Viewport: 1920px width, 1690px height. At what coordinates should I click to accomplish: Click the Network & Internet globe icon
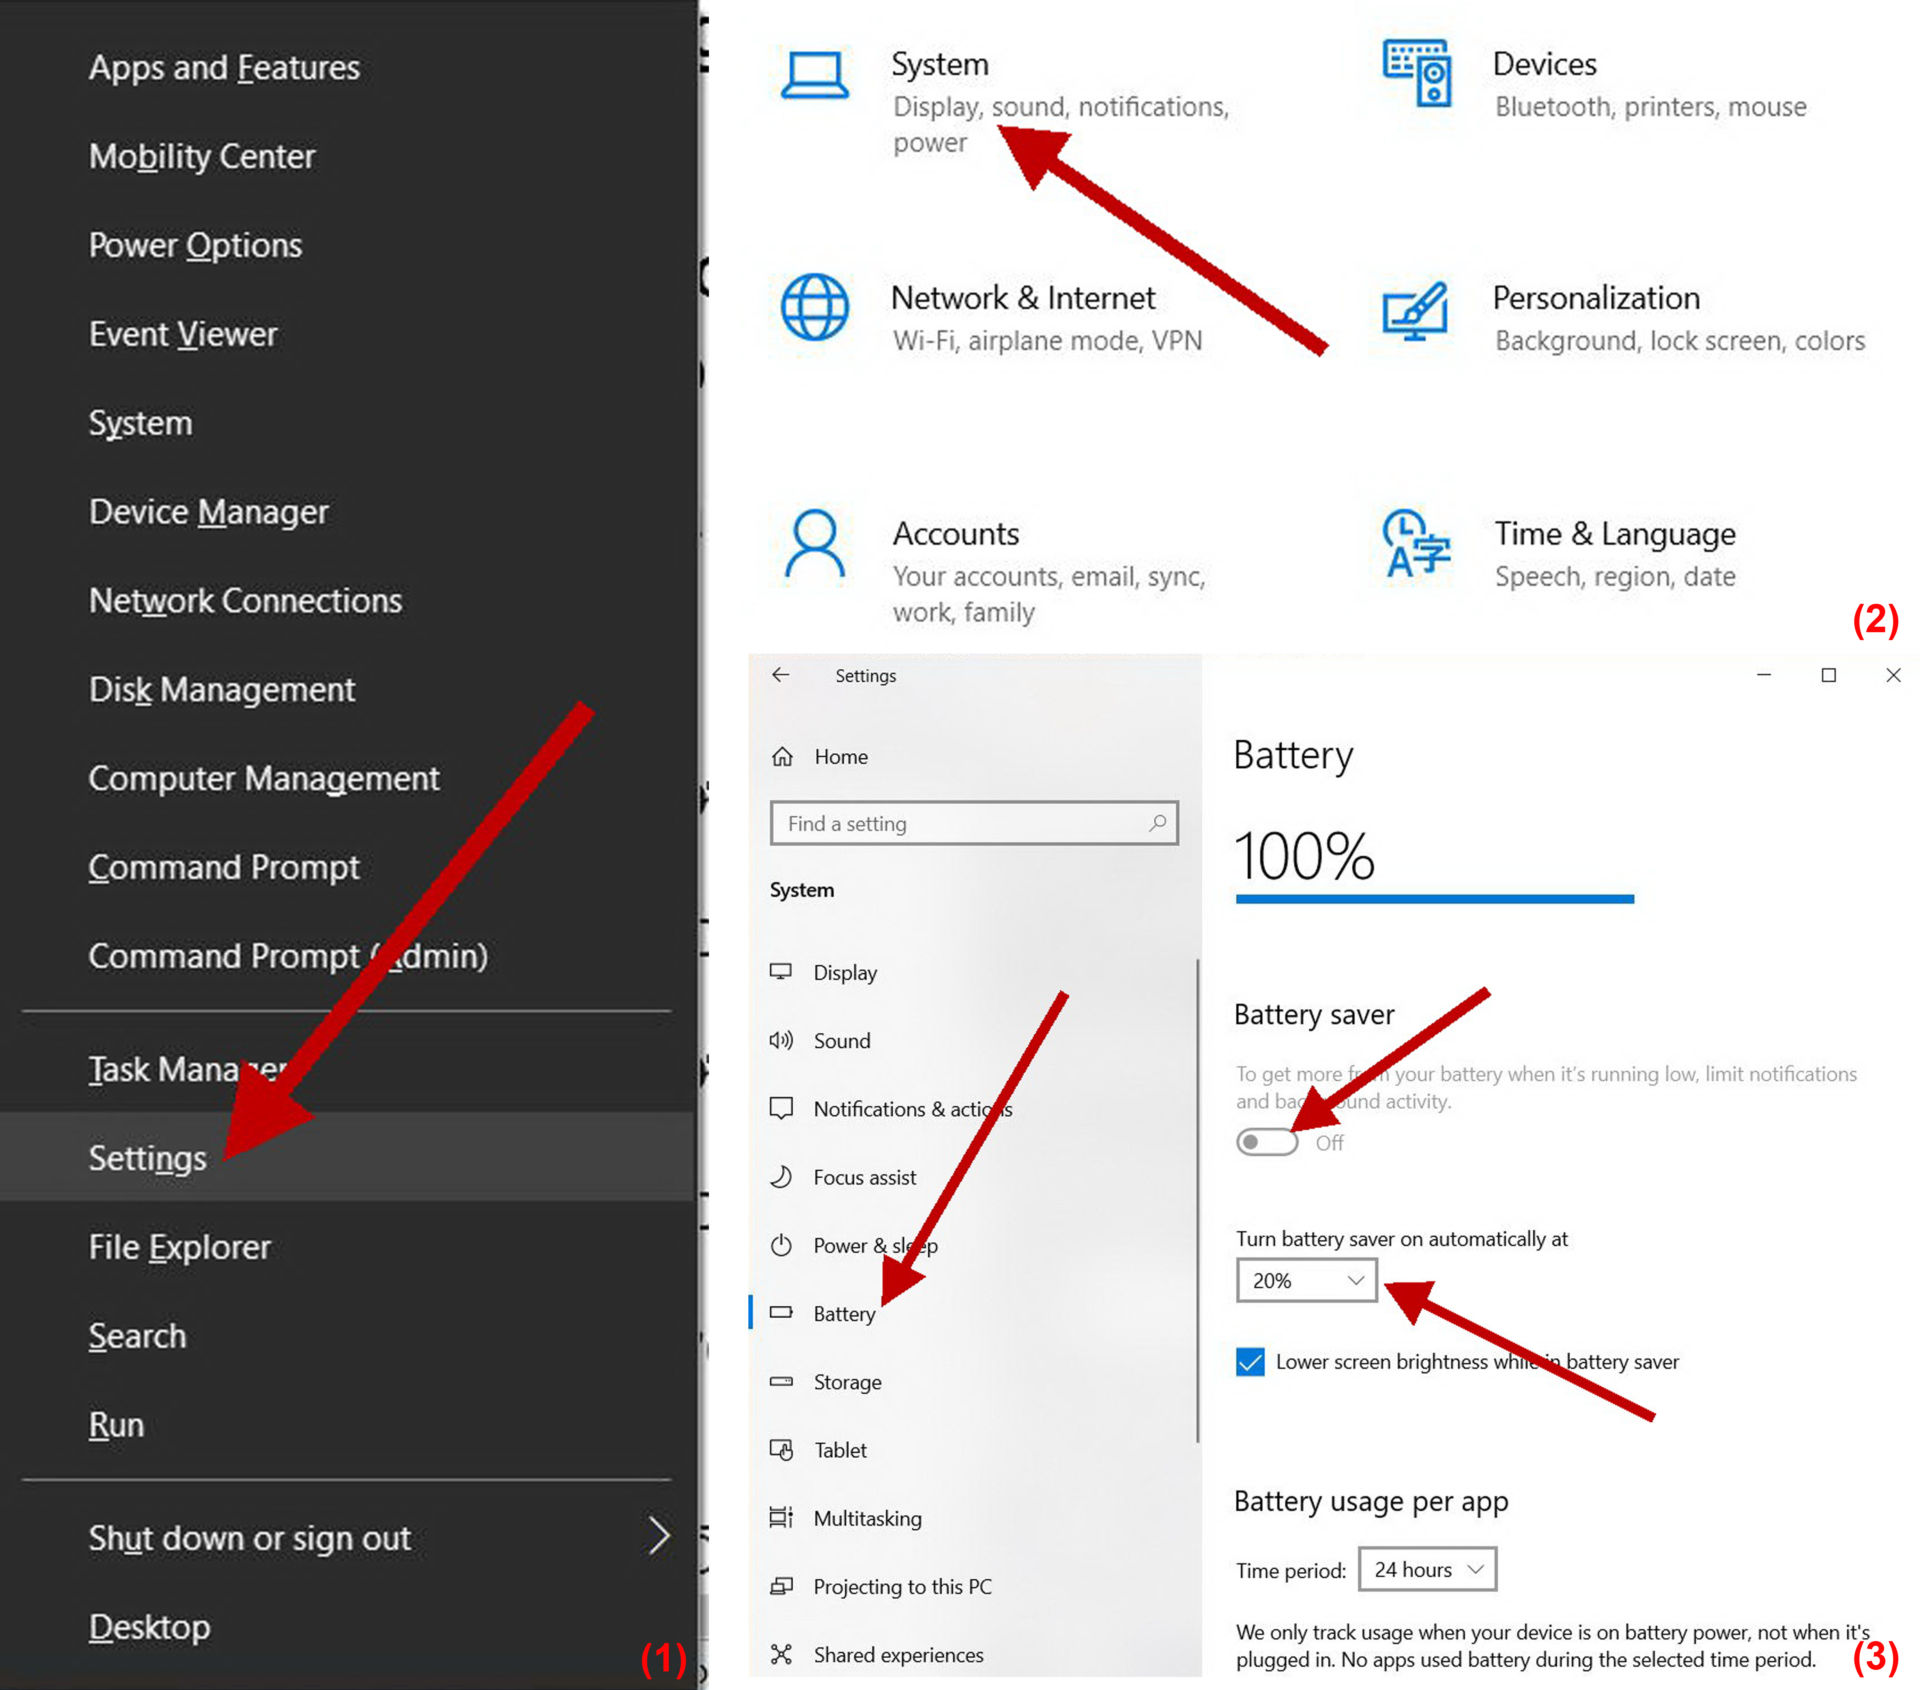point(815,307)
